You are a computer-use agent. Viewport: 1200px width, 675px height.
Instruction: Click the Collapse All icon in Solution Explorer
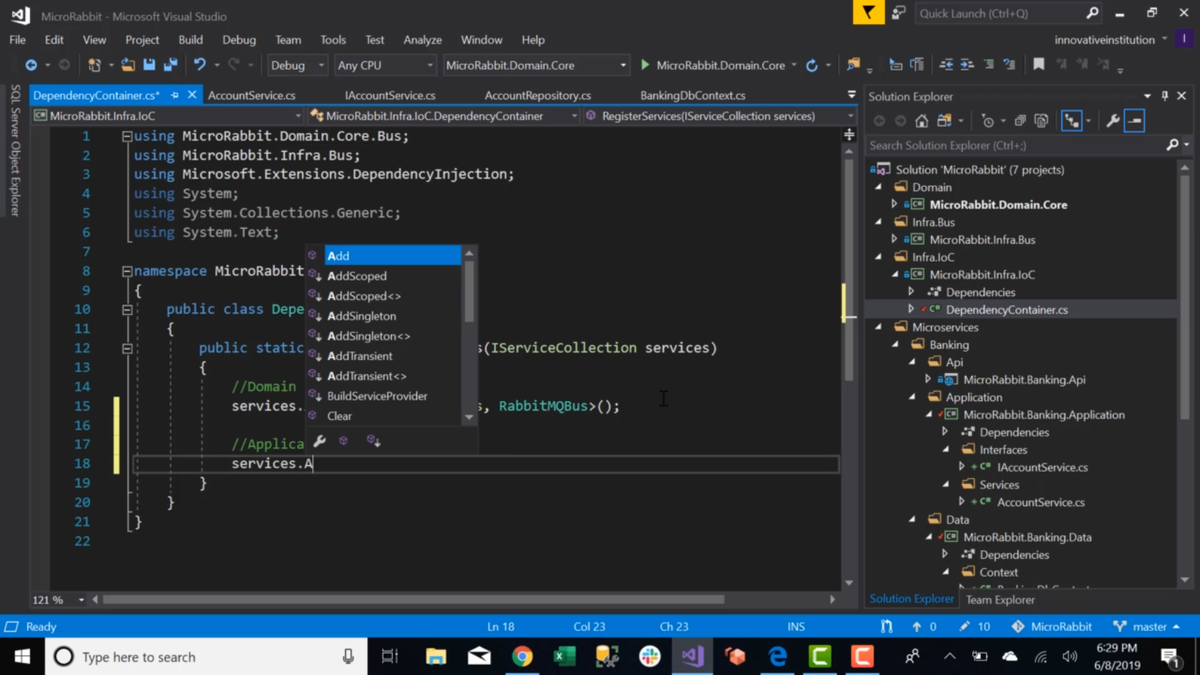[x=1020, y=121]
